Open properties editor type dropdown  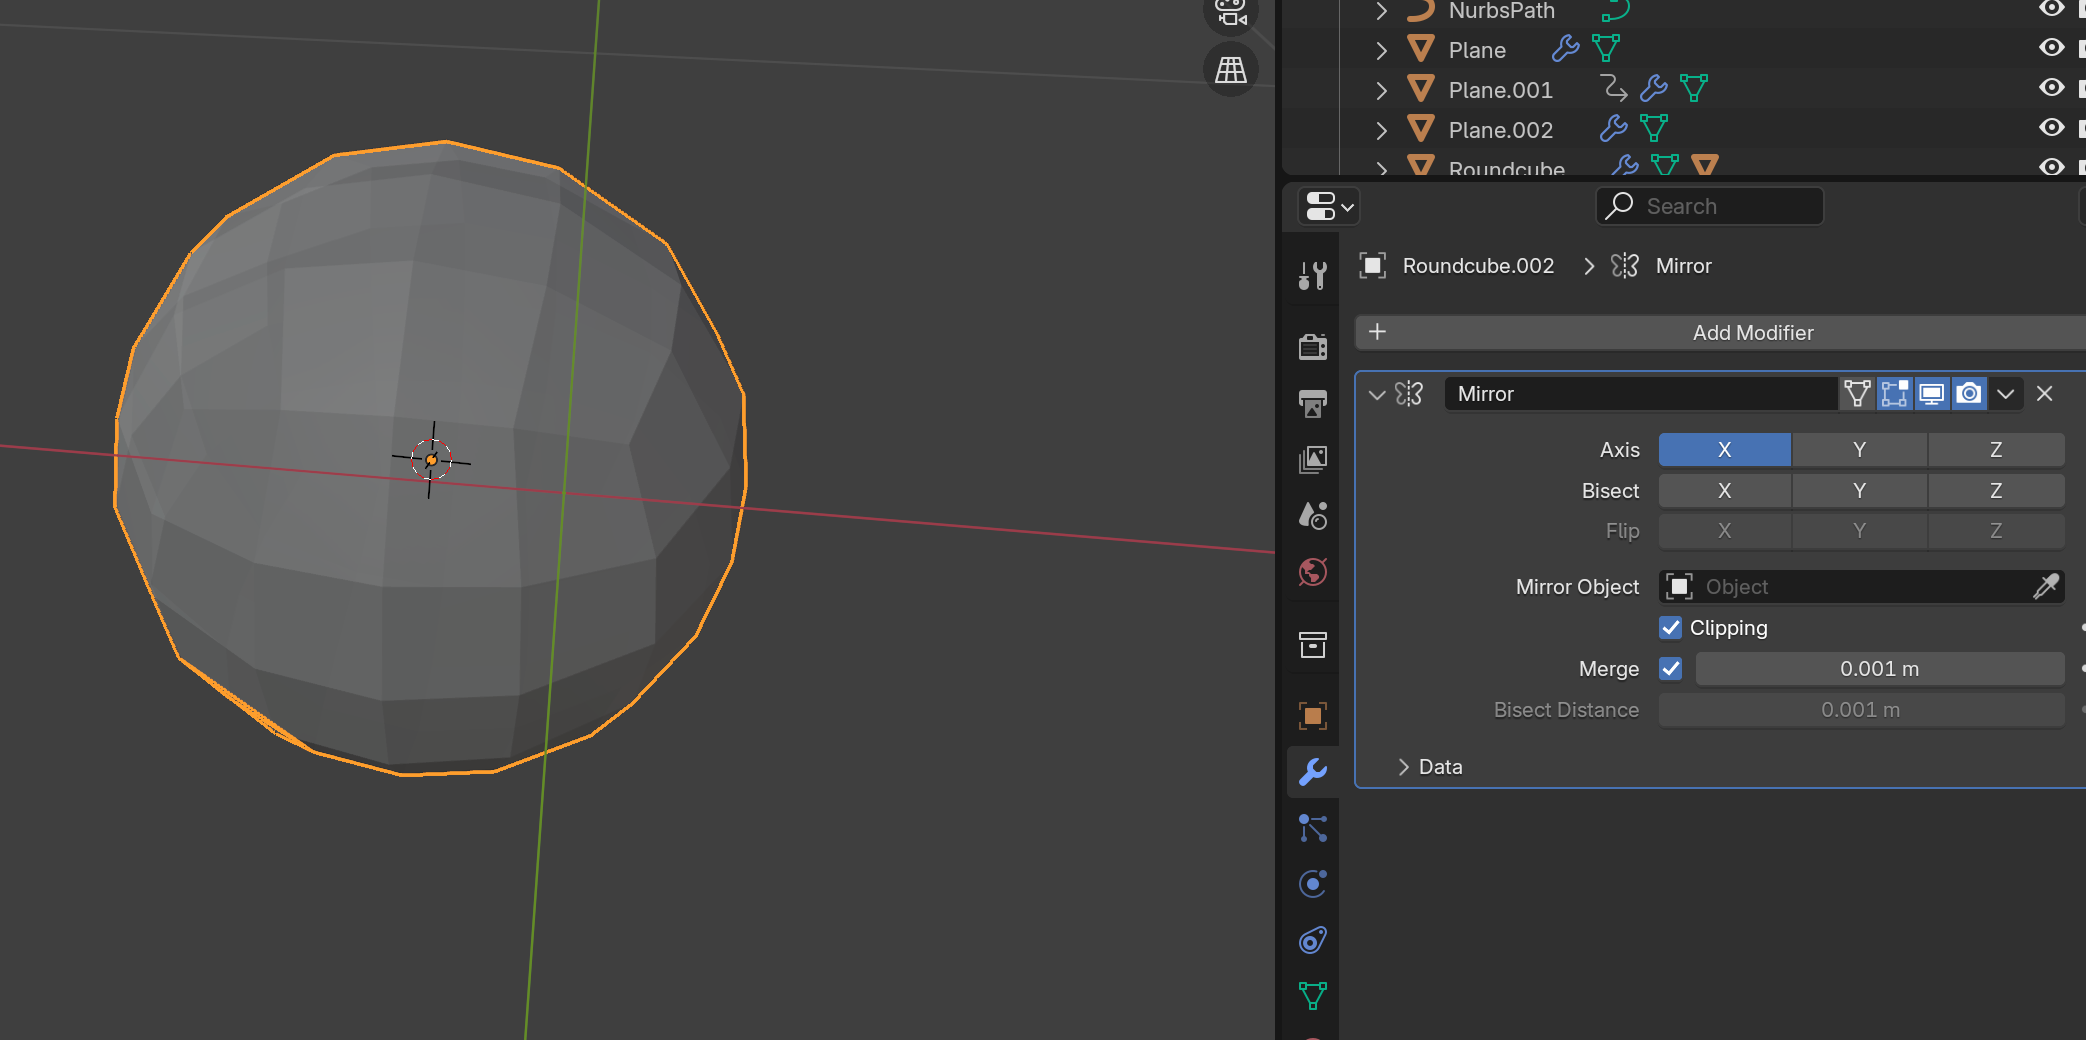[1329, 206]
